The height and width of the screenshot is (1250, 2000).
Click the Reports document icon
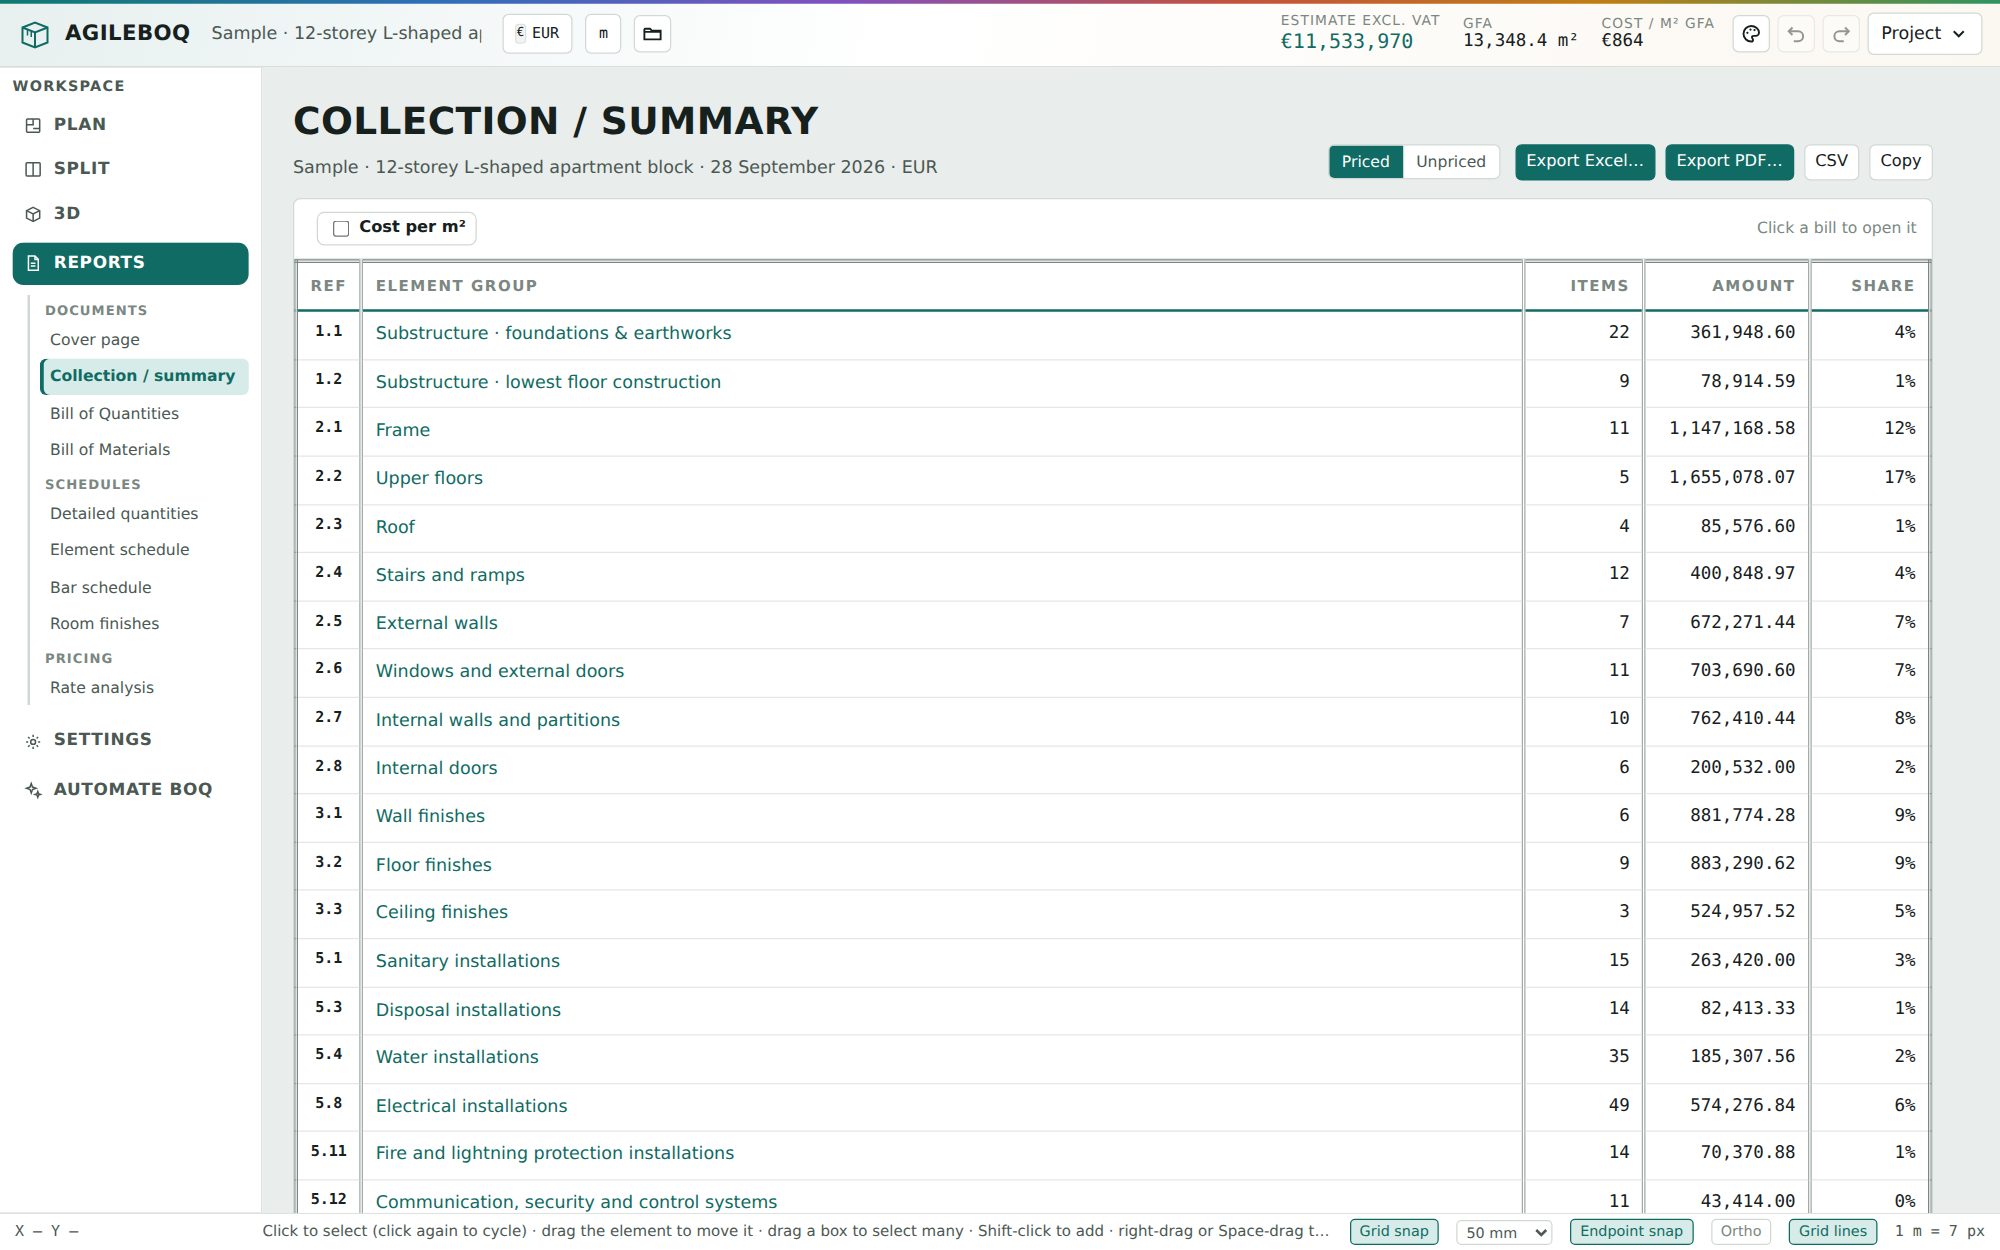(x=33, y=263)
